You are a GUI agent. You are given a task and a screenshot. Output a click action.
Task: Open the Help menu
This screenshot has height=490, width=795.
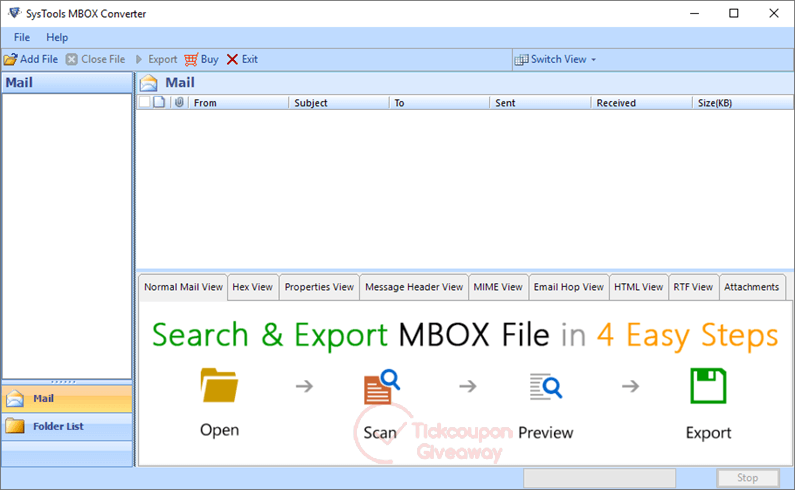tap(57, 38)
